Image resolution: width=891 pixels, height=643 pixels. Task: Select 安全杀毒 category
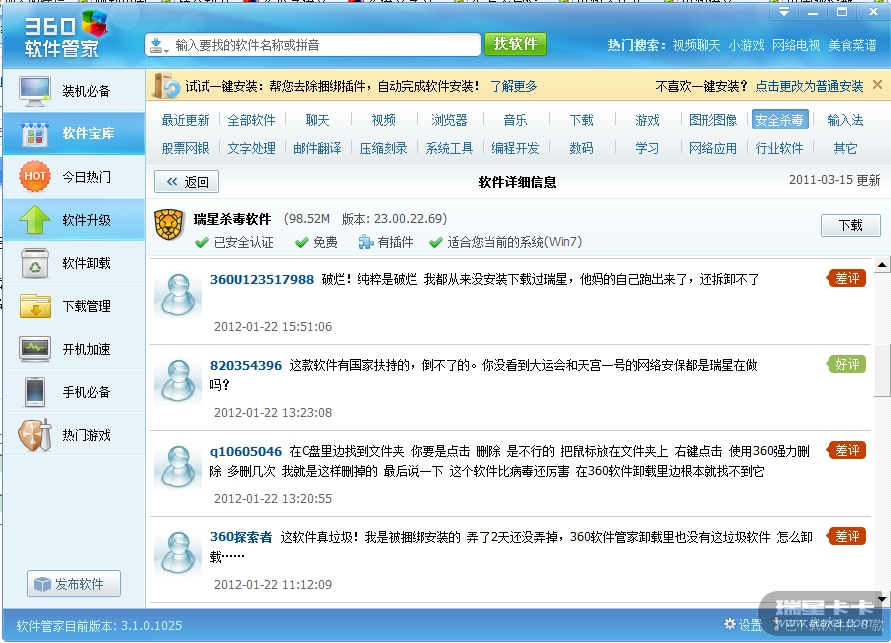point(780,120)
